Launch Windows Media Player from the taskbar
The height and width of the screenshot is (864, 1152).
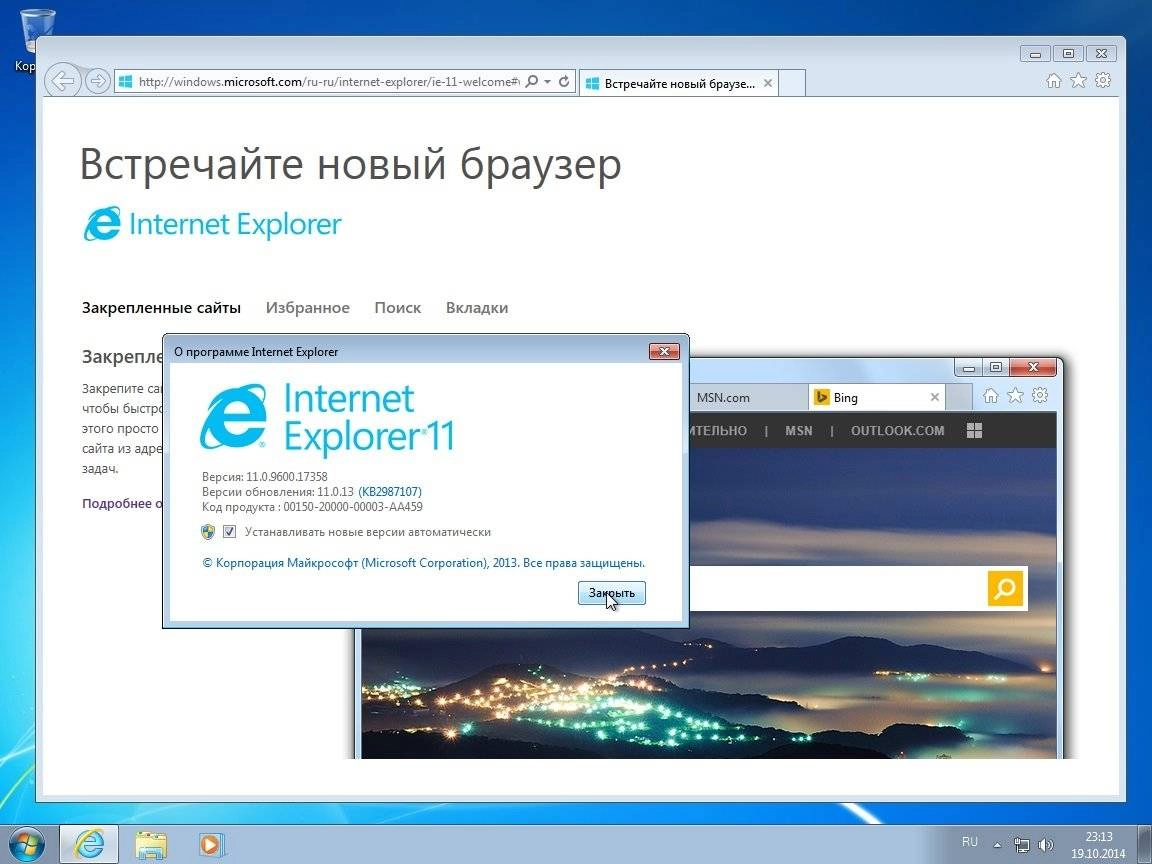tap(212, 845)
